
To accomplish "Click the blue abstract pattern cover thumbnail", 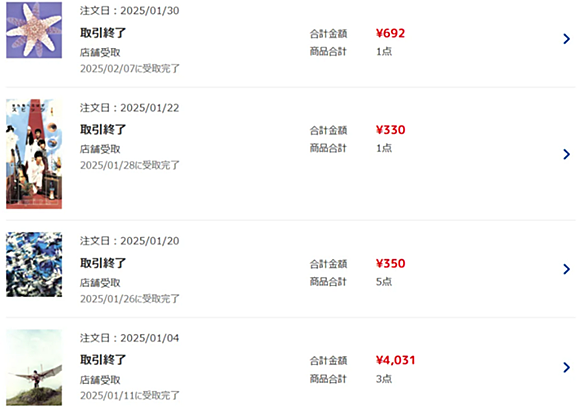I will click(34, 265).
